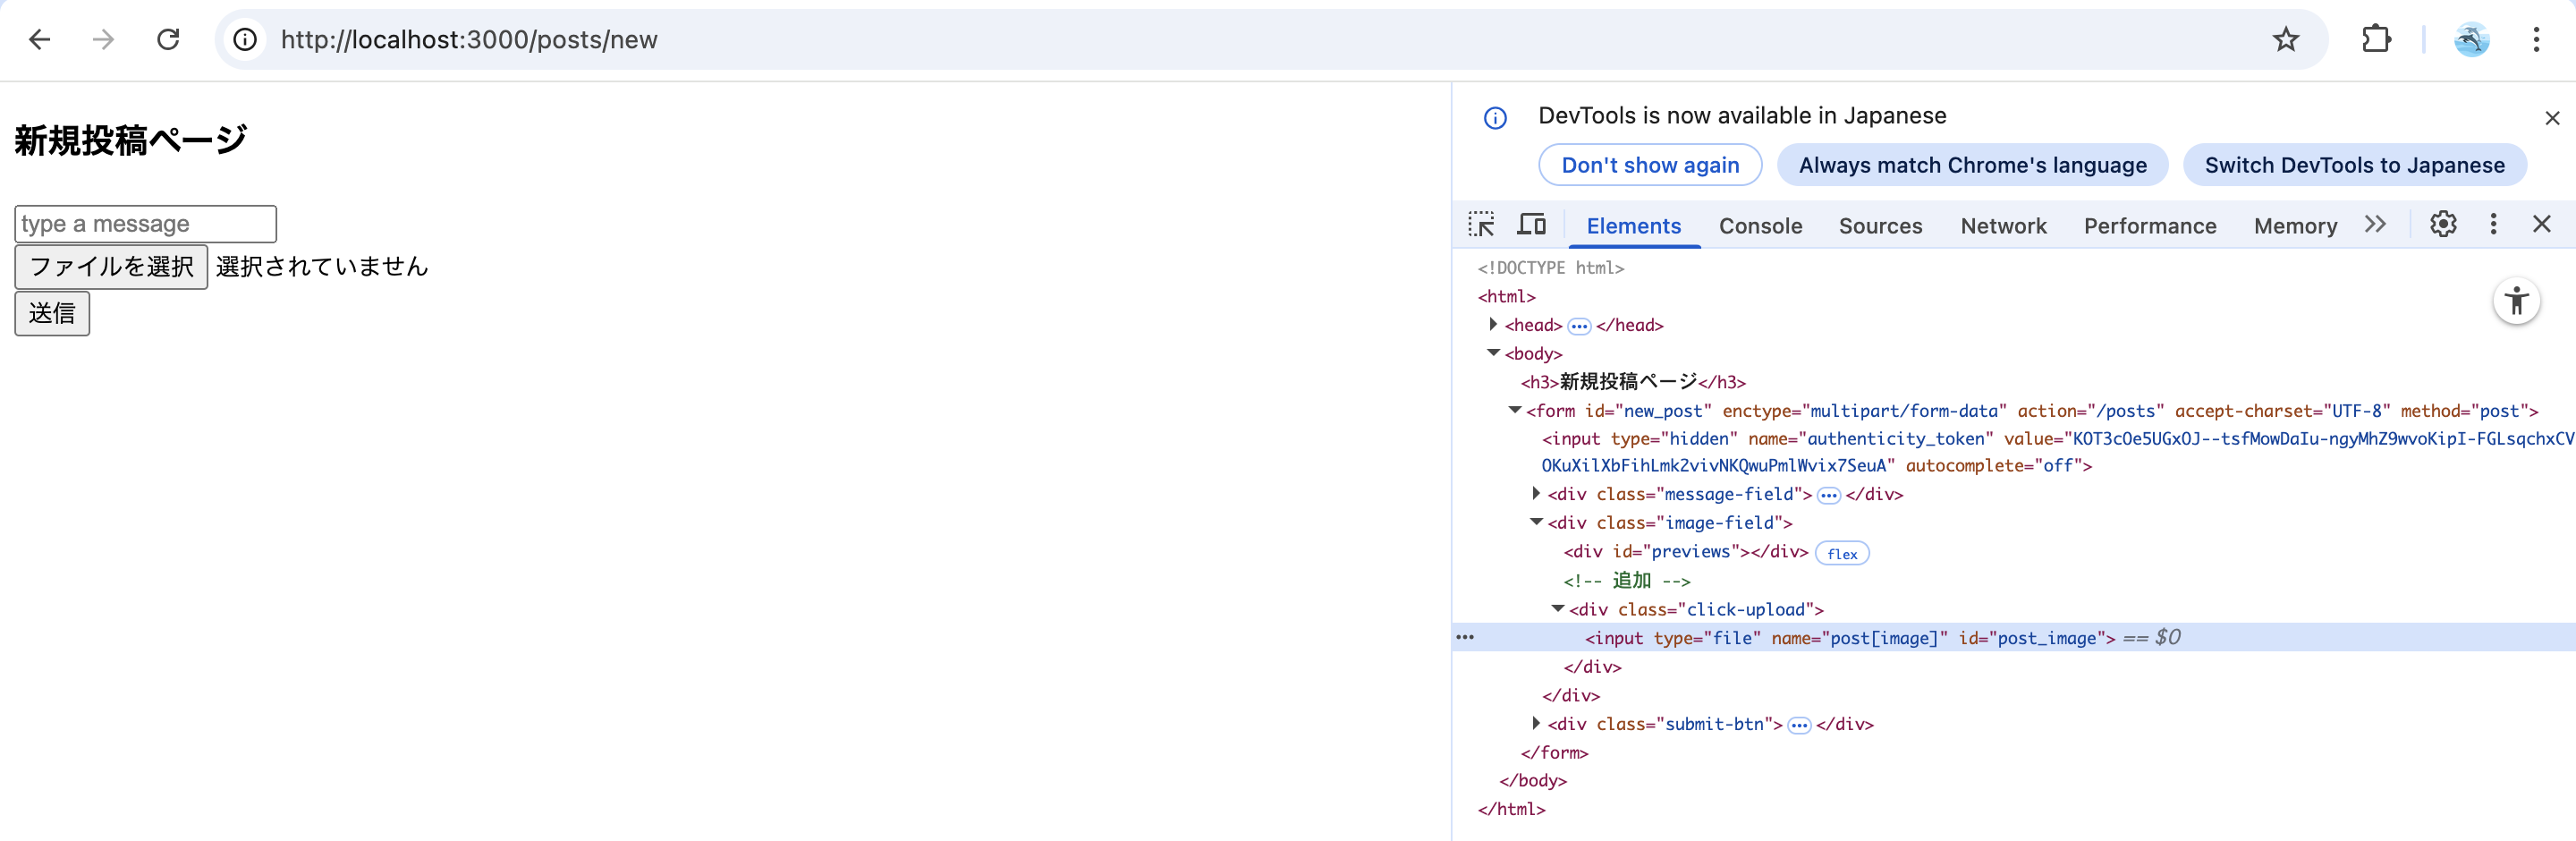Screen dimensions: 2576x841
Task: Click the ファイルを選択 file chooser button
Action: pos(111,267)
